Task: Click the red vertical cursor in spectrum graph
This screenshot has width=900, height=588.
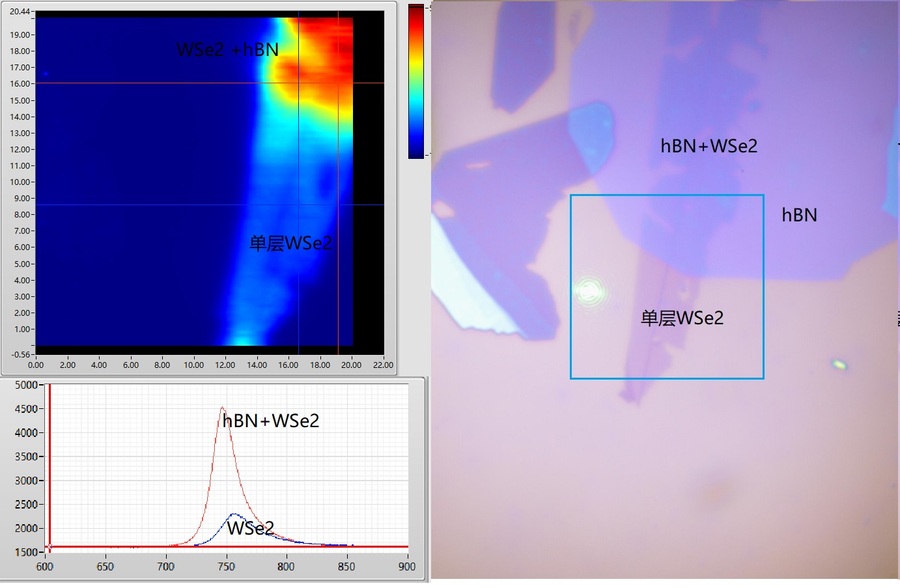Action: [49, 470]
